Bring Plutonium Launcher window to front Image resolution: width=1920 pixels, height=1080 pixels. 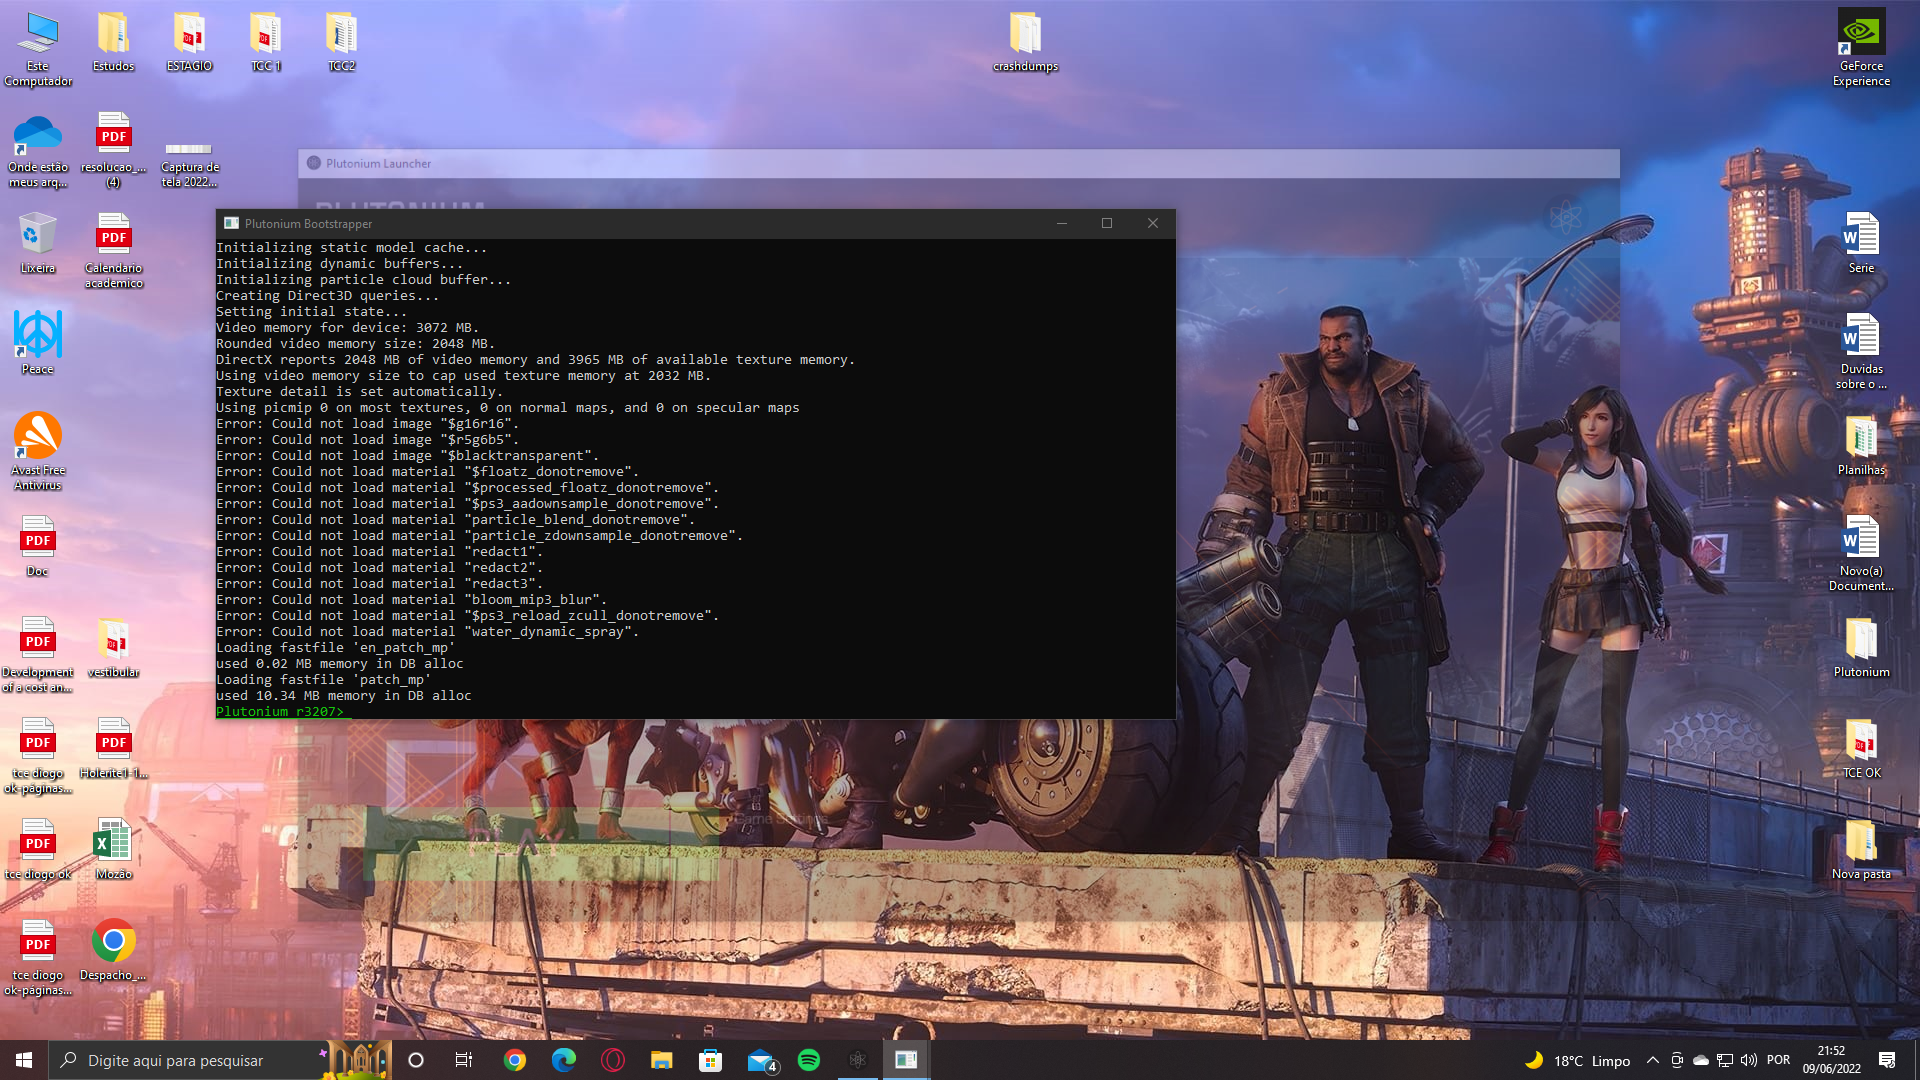tap(958, 163)
